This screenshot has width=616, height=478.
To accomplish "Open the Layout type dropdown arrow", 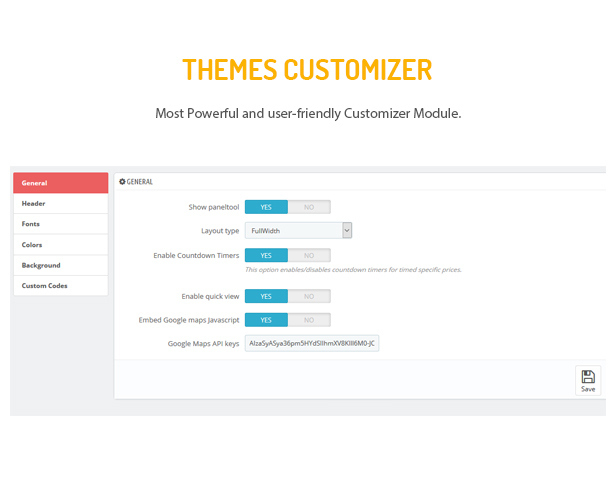I will coord(347,231).
